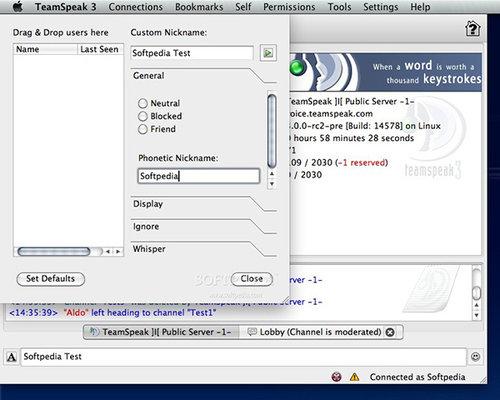Open the Permissions menu

[289, 7]
